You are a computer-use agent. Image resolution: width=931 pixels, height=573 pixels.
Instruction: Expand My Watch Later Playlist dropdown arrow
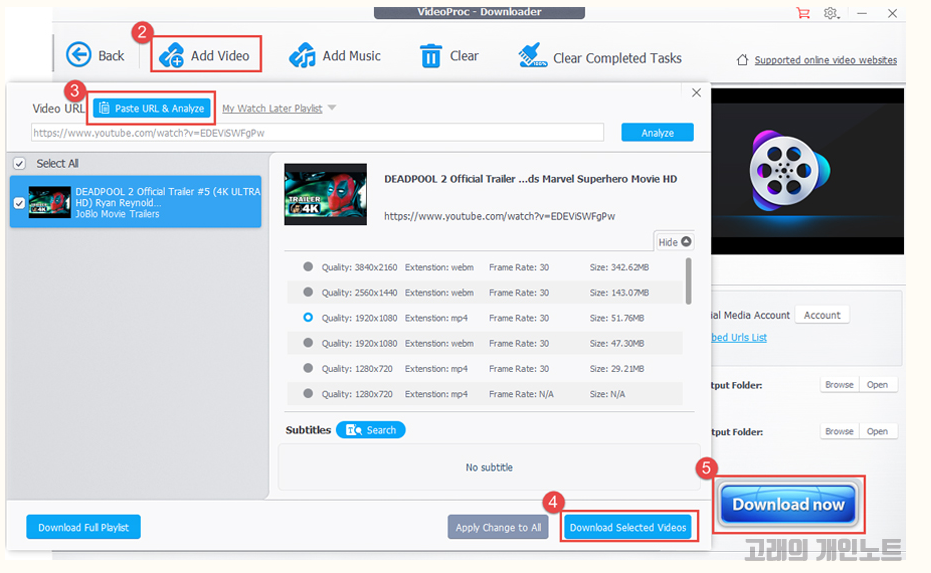(332, 107)
